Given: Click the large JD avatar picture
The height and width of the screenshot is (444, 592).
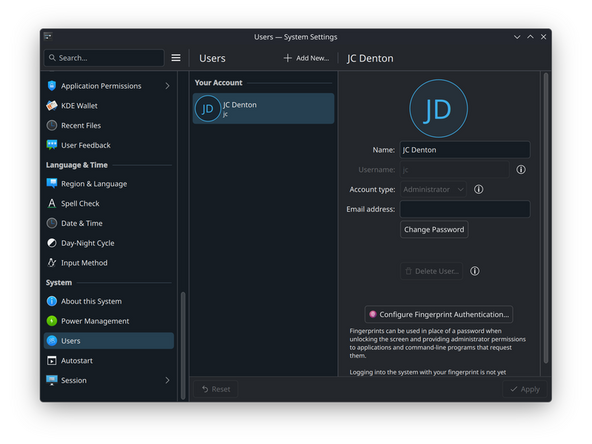Looking at the screenshot, I should click(x=438, y=109).
